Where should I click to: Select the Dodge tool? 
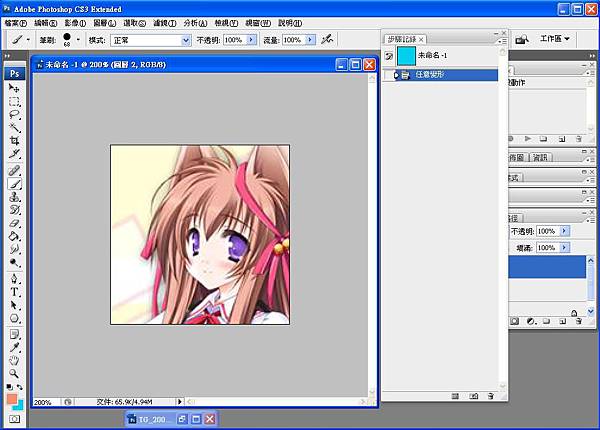click(14, 262)
